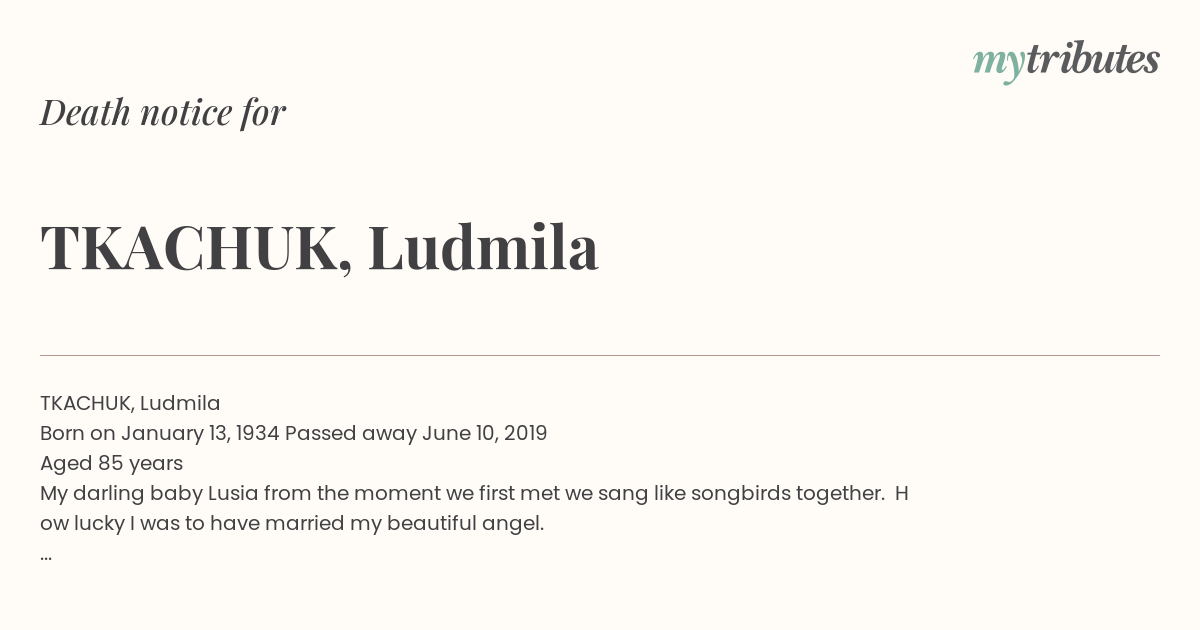Expand the trailing ellipsis for more text

46,555
